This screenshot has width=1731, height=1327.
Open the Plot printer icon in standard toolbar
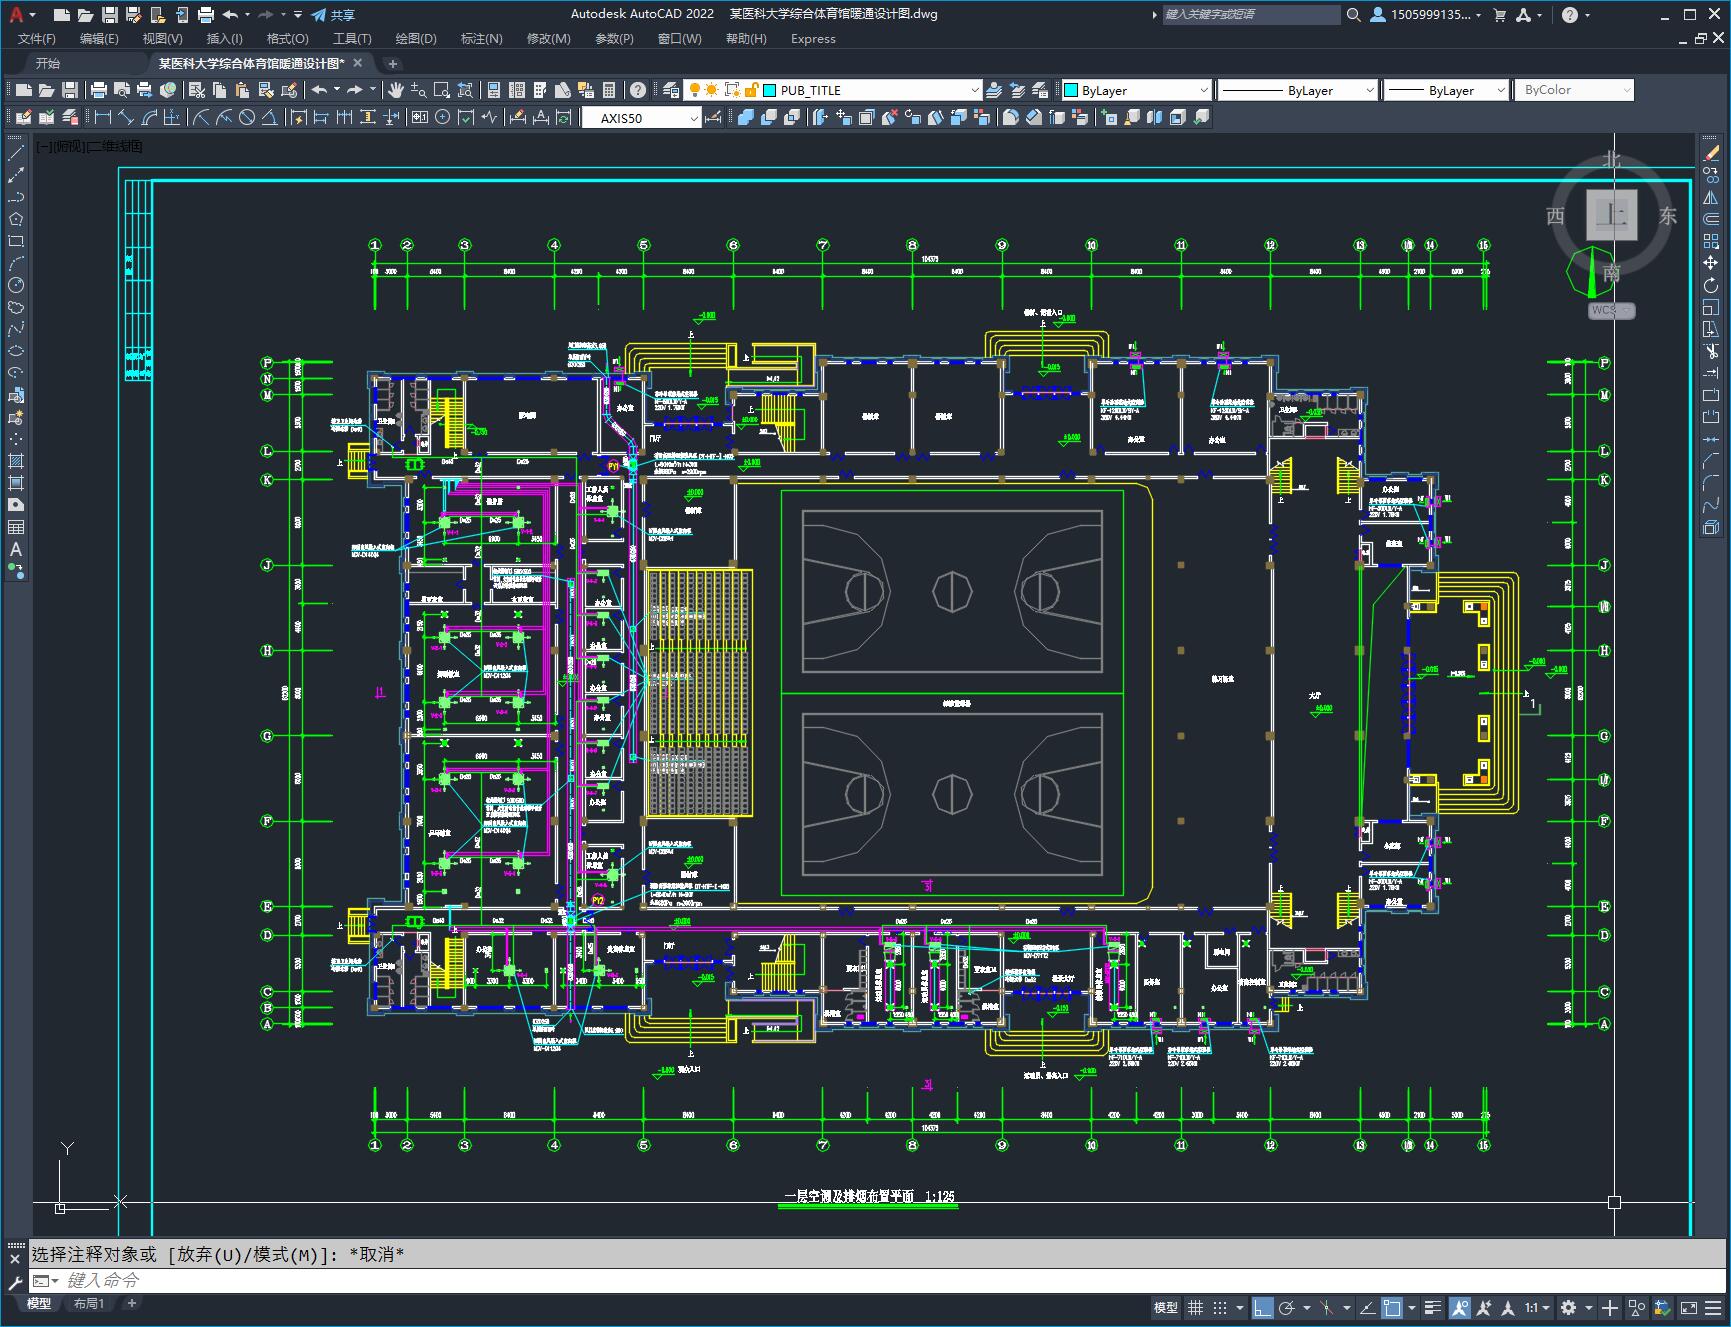point(100,90)
